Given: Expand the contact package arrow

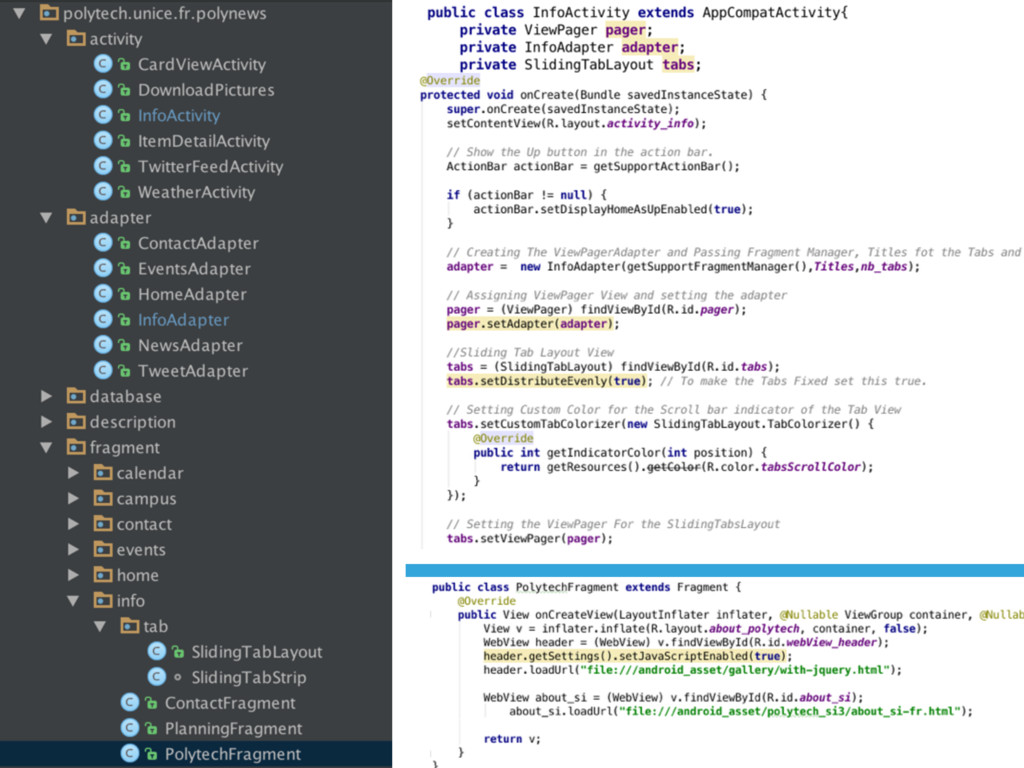Looking at the screenshot, I should pos(73,523).
